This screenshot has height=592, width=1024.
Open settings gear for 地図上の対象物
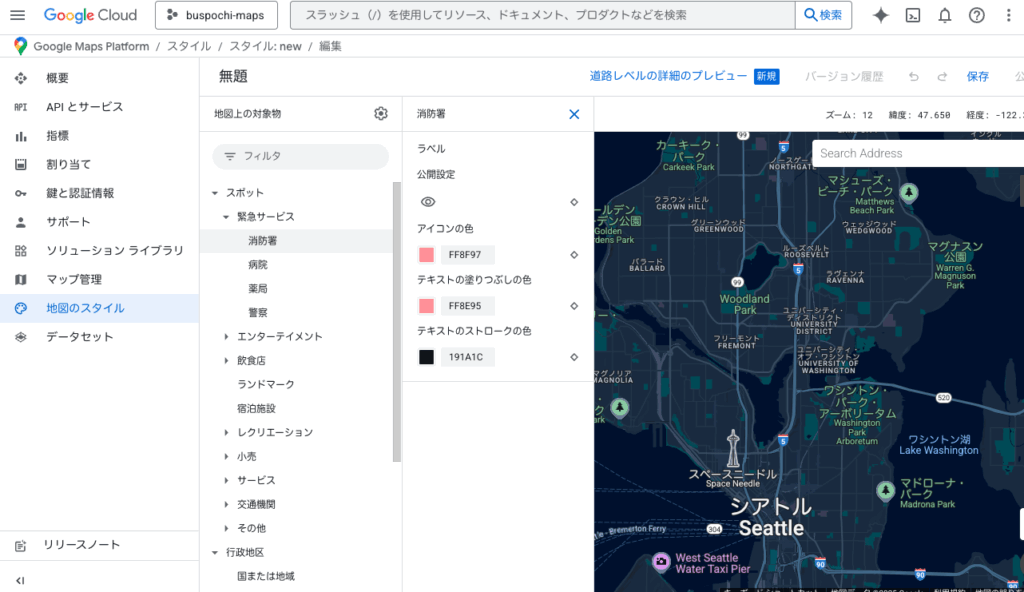click(x=381, y=114)
